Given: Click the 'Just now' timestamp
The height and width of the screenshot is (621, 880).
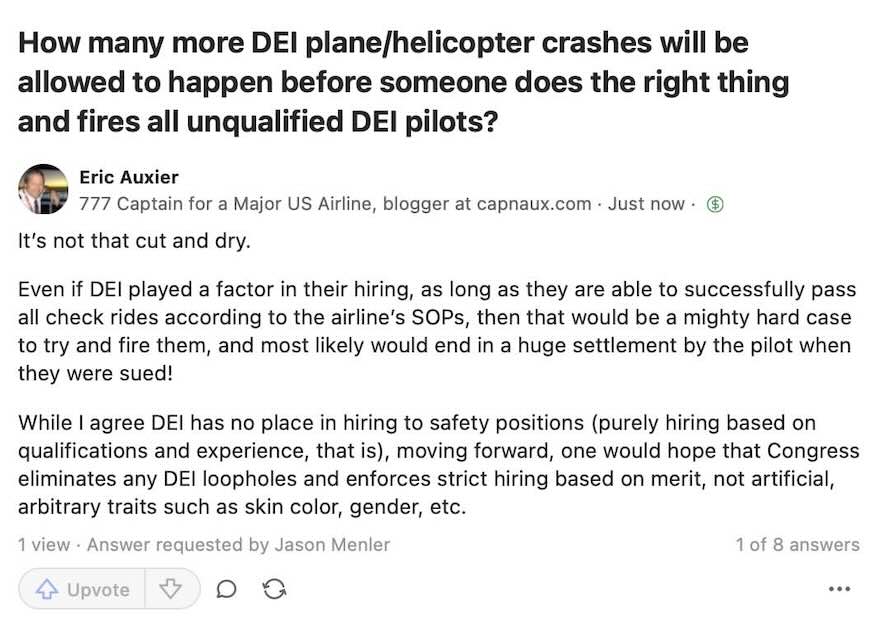Looking at the screenshot, I should (x=646, y=204).
